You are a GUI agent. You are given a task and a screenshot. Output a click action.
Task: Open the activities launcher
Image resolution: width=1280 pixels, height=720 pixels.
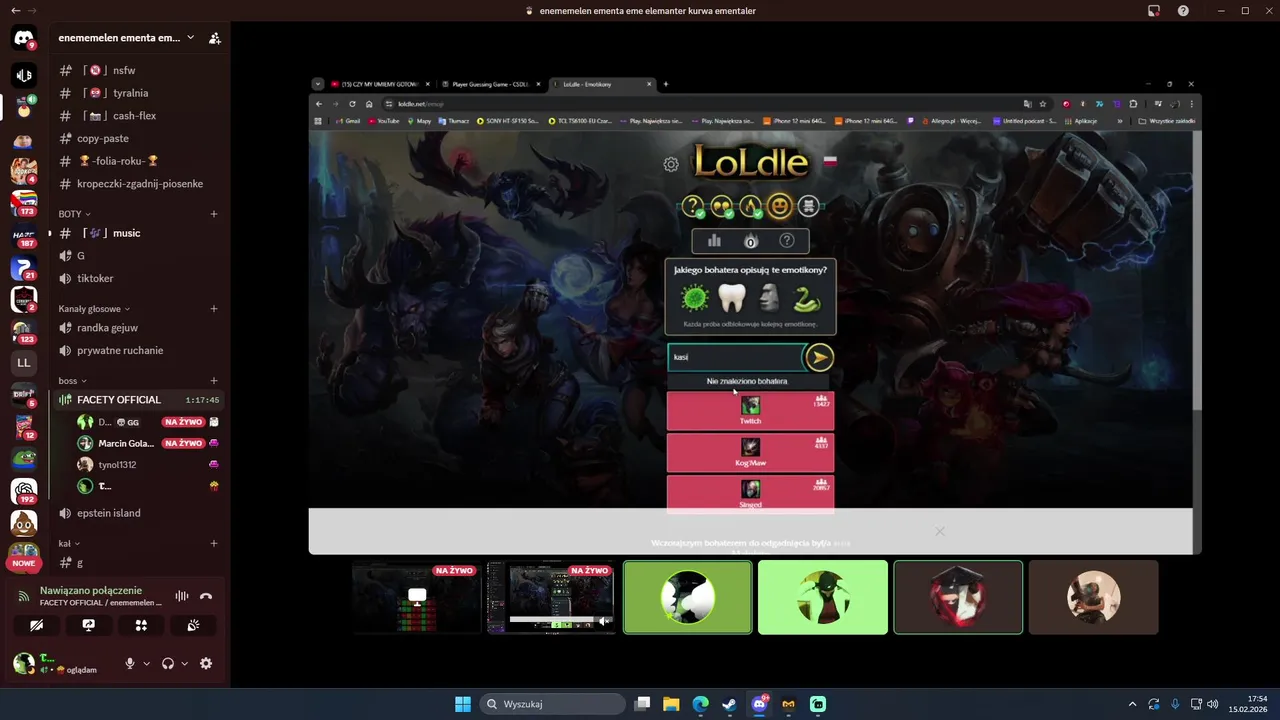pyautogui.click(x=141, y=625)
